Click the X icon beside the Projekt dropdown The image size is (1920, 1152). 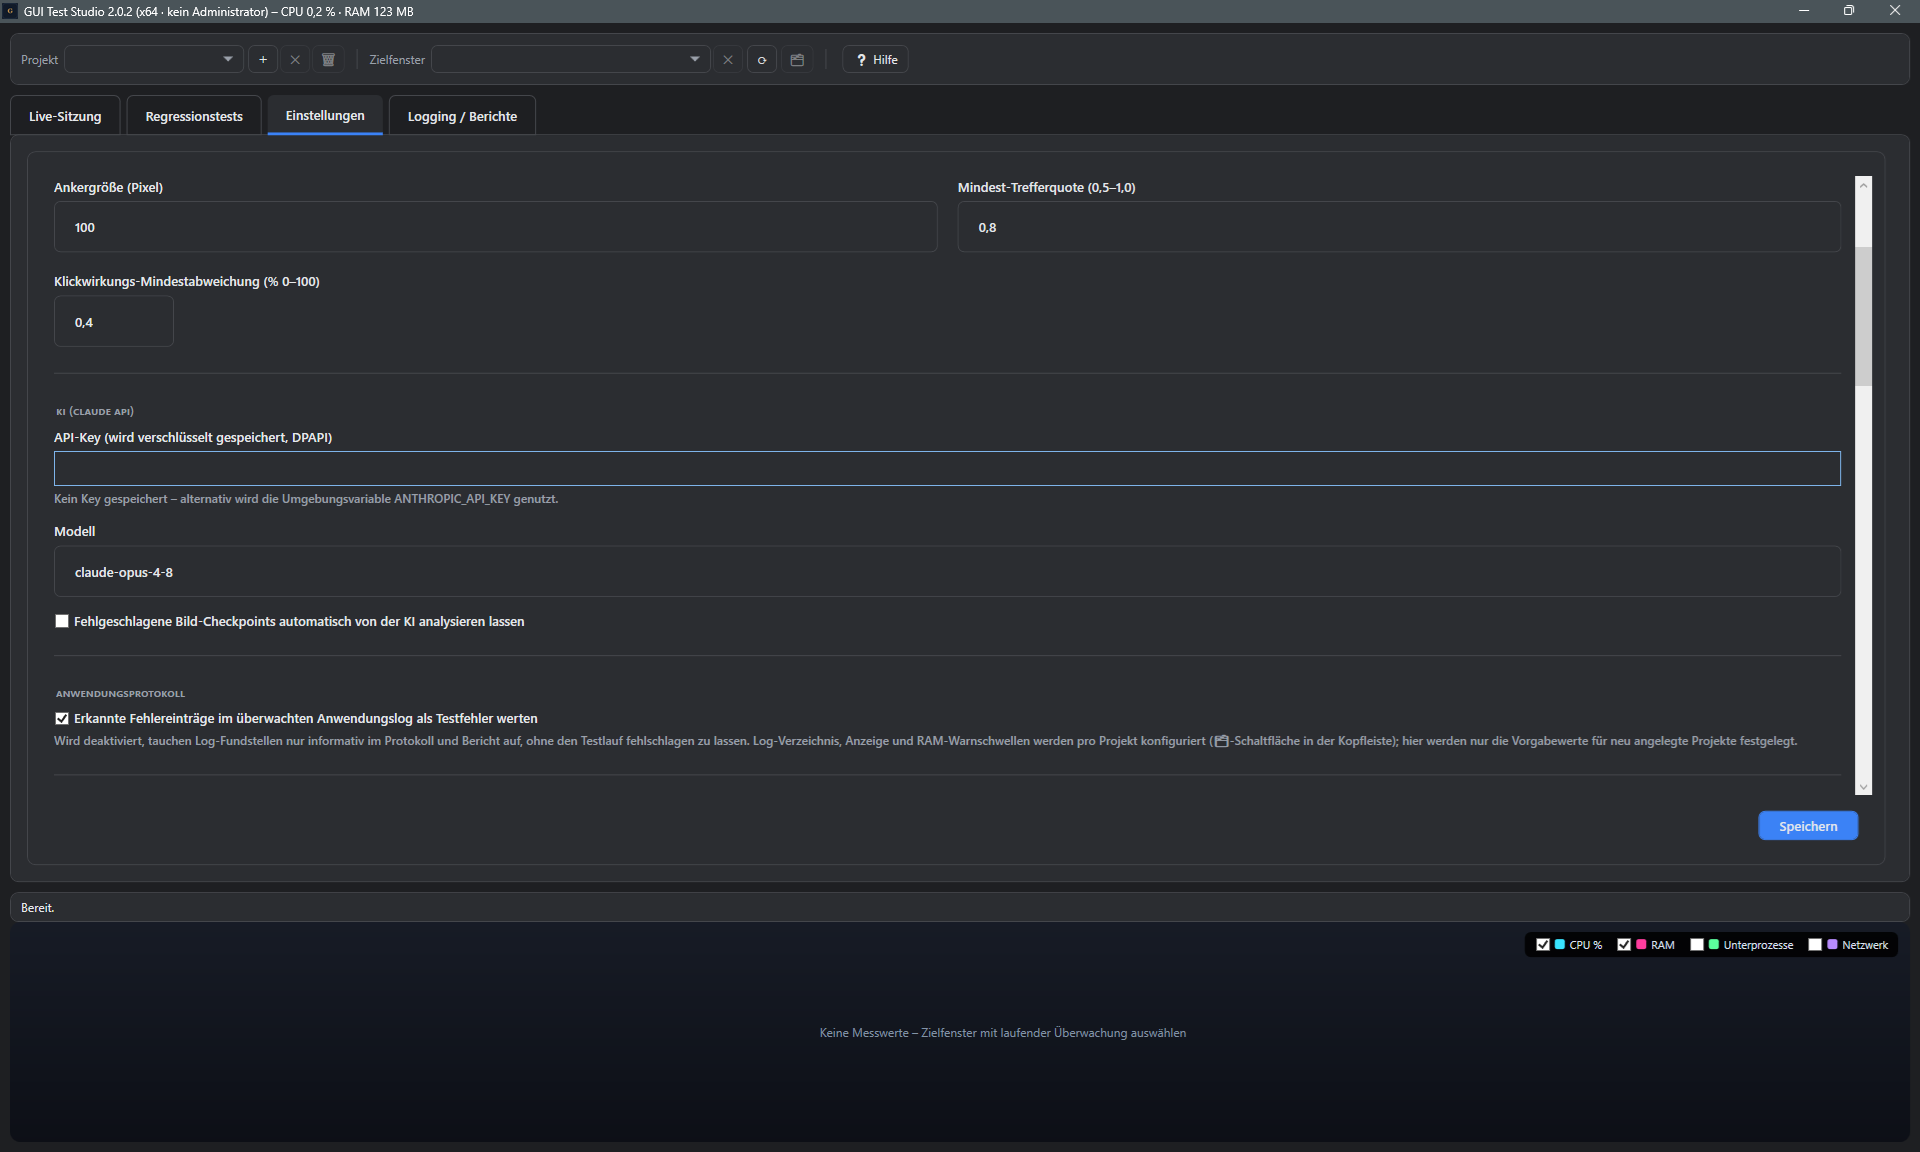(x=295, y=60)
